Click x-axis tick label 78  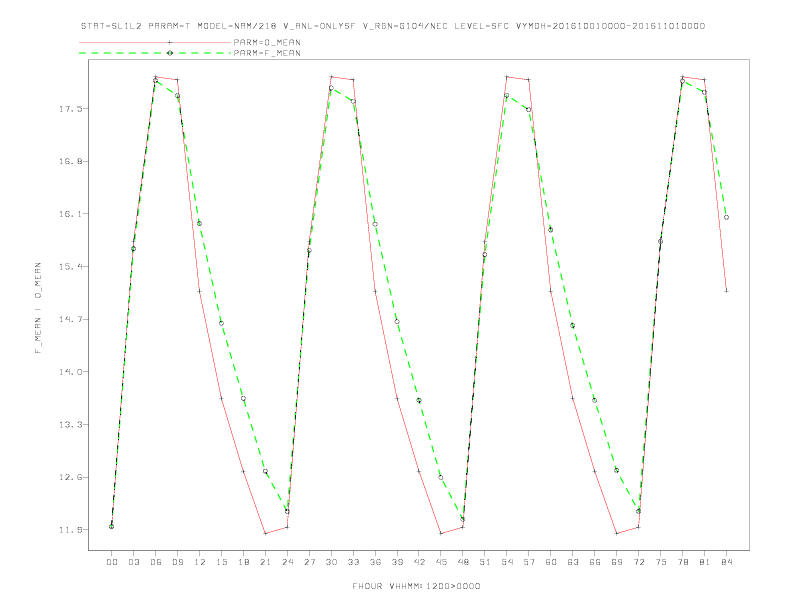coord(682,562)
